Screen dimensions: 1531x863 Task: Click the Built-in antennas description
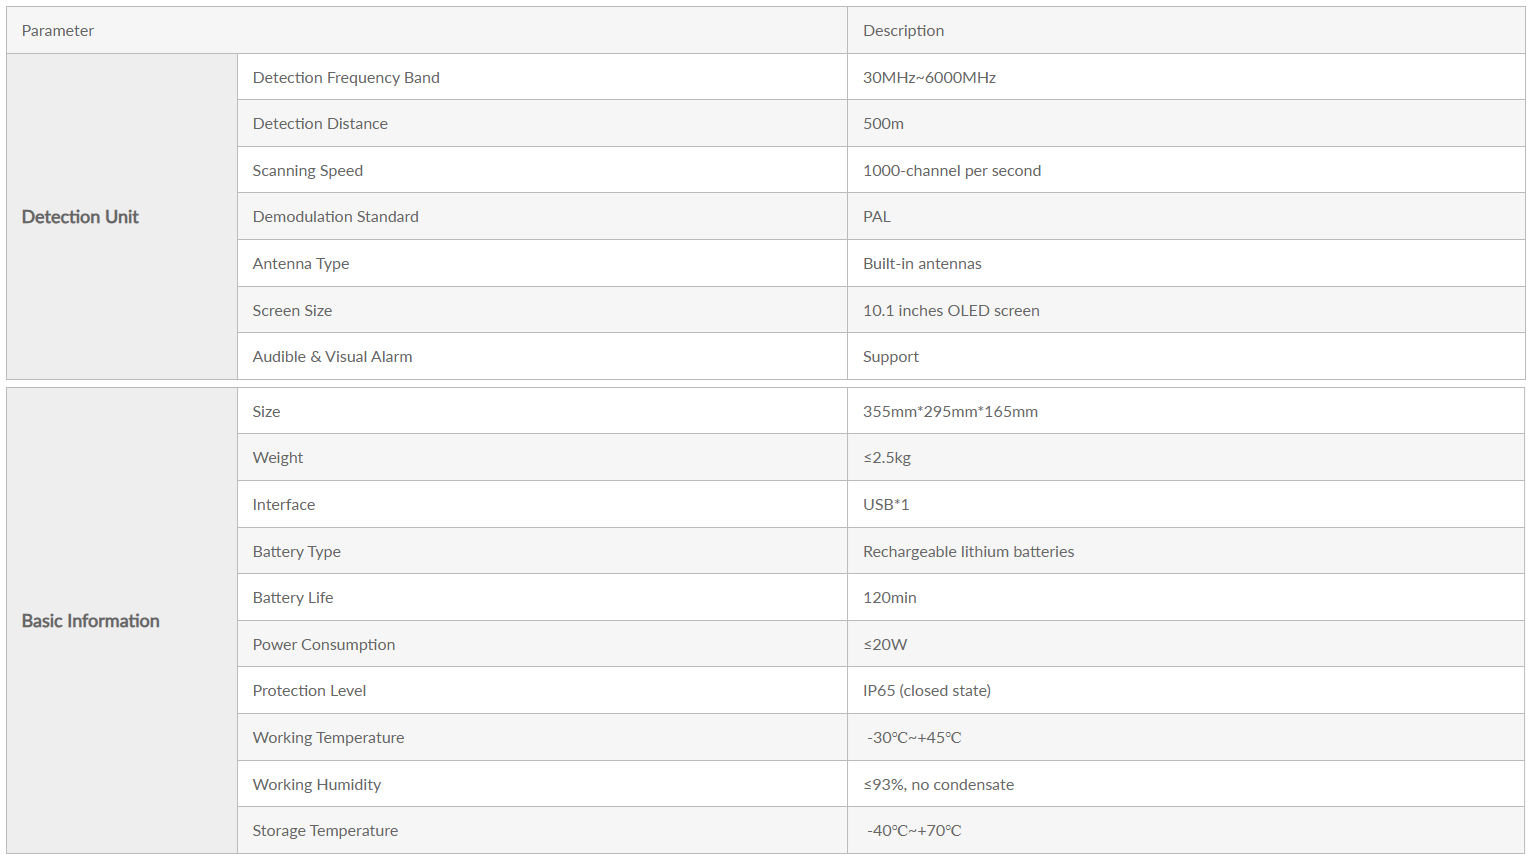(922, 264)
